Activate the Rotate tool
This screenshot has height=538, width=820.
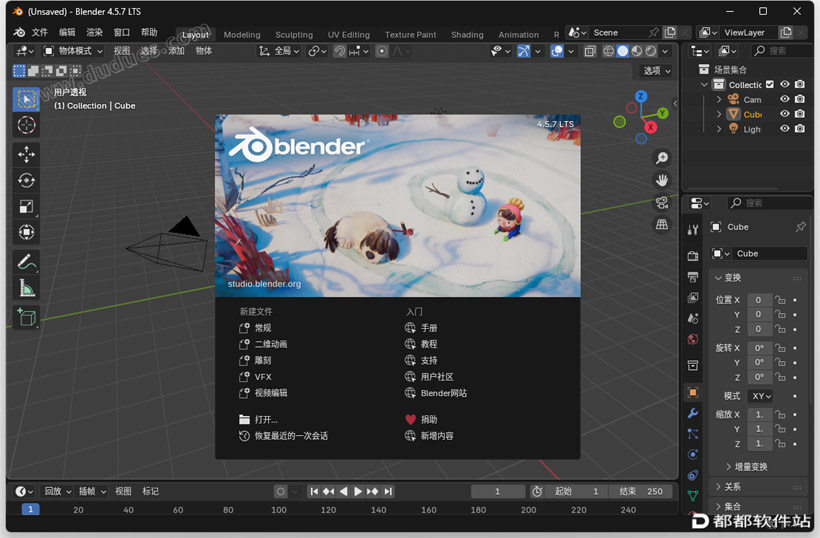tap(26, 180)
